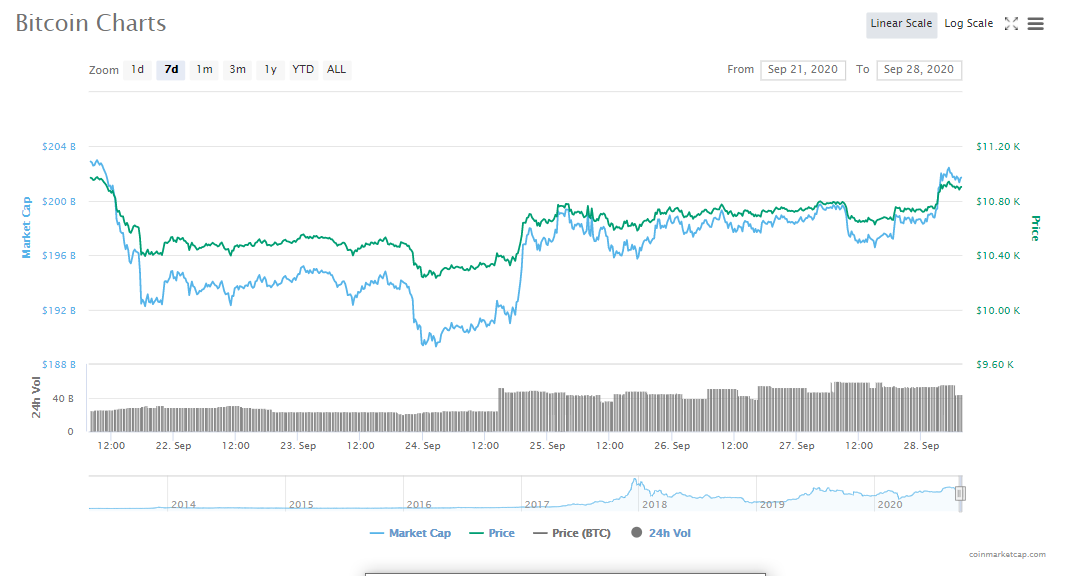Click the From date field
Viewport: 1071px width, 576px height.
pos(802,70)
